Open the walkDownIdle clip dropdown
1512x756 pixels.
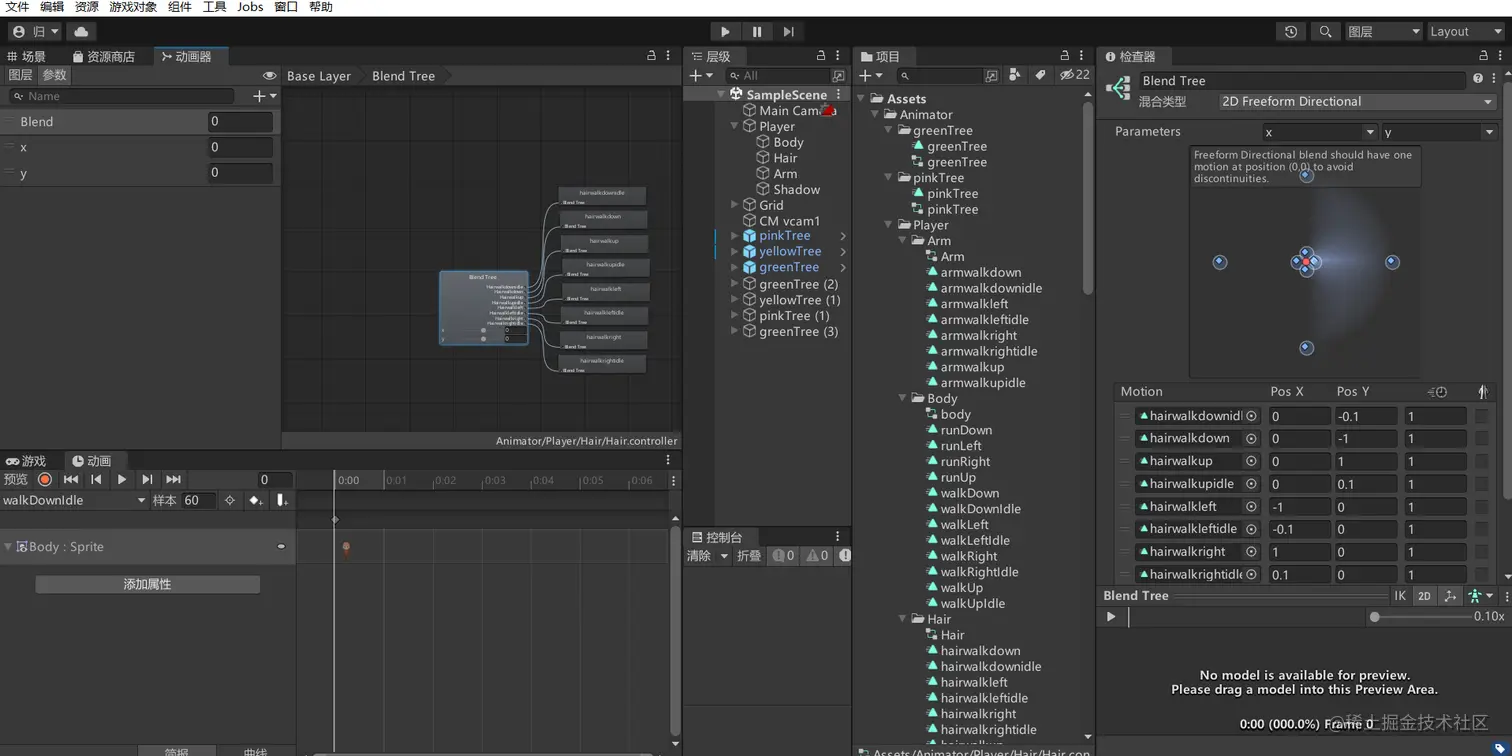(x=74, y=501)
